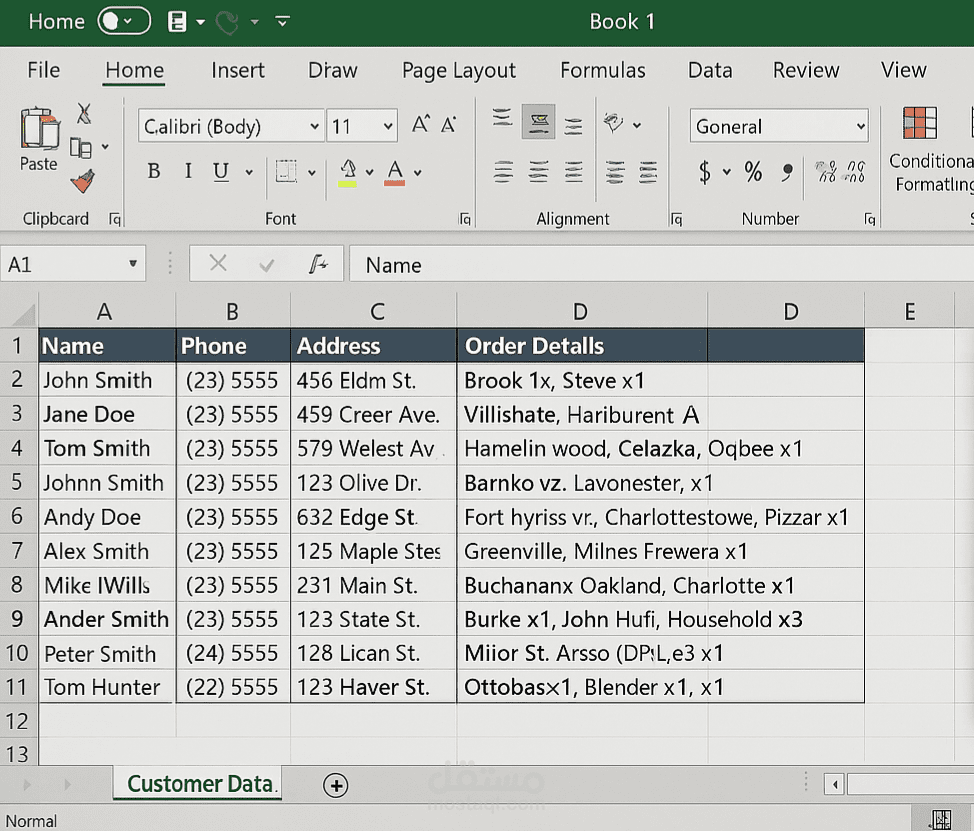This screenshot has width=974, height=831.
Task: Select Middle Align icon
Action: point(539,122)
